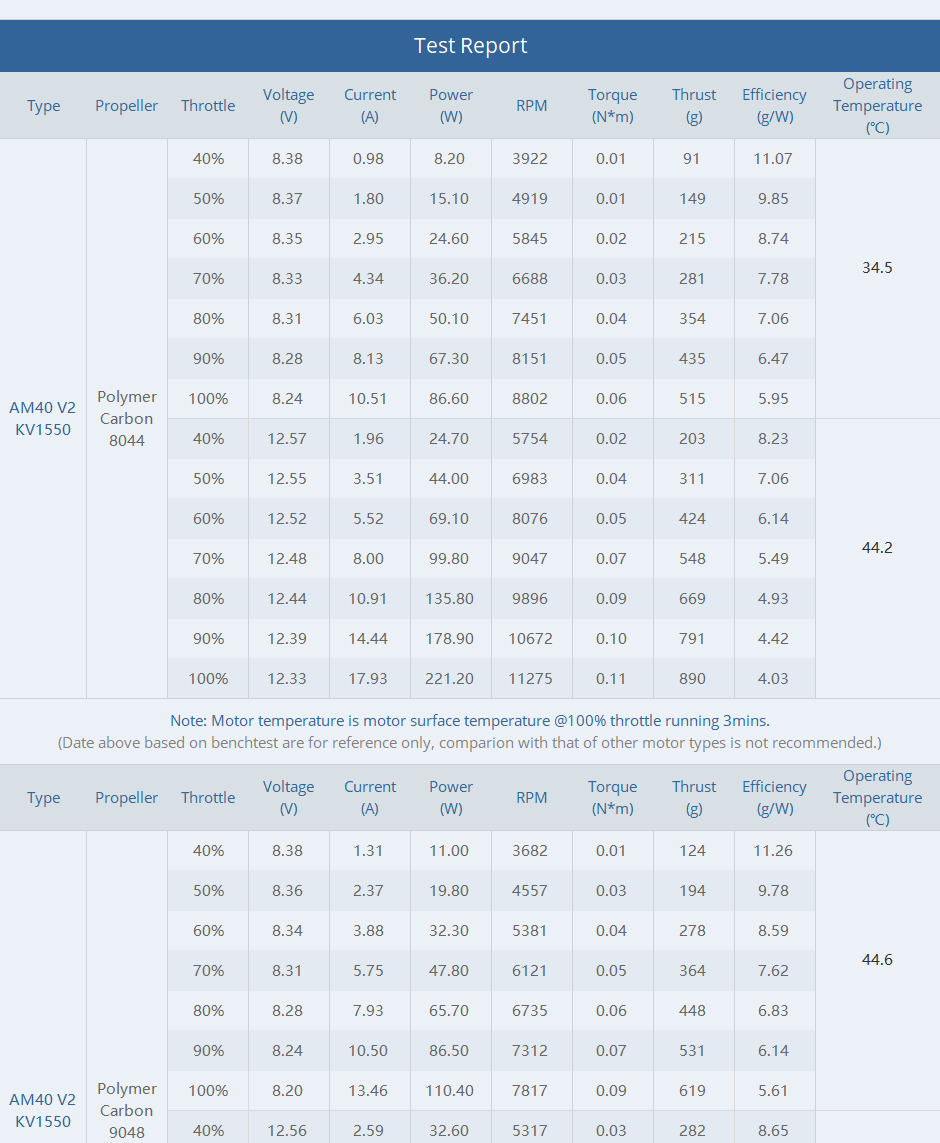Click Operating Temperature header in second table
Viewport: 940px width, 1143px height.
877,797
